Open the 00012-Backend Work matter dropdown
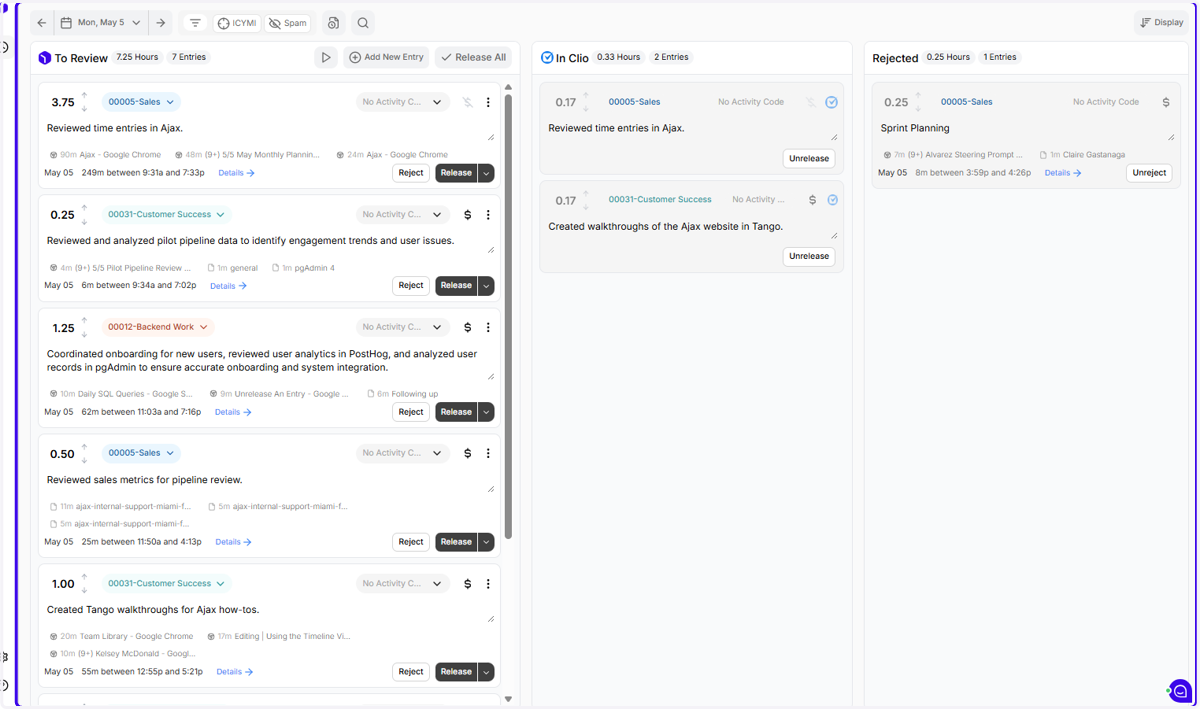Viewport: 1200px width, 709px height. click(x=158, y=327)
